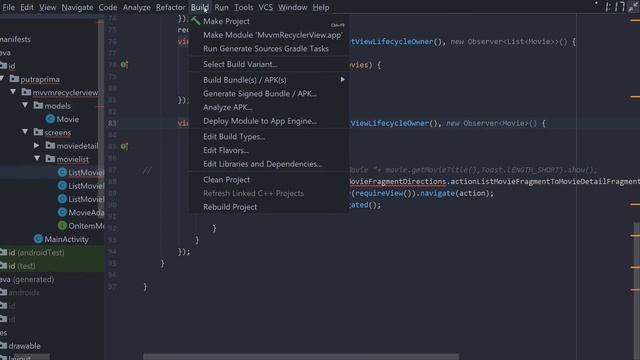
Task: Open the OnItemM interface file
Action: (x=86, y=226)
